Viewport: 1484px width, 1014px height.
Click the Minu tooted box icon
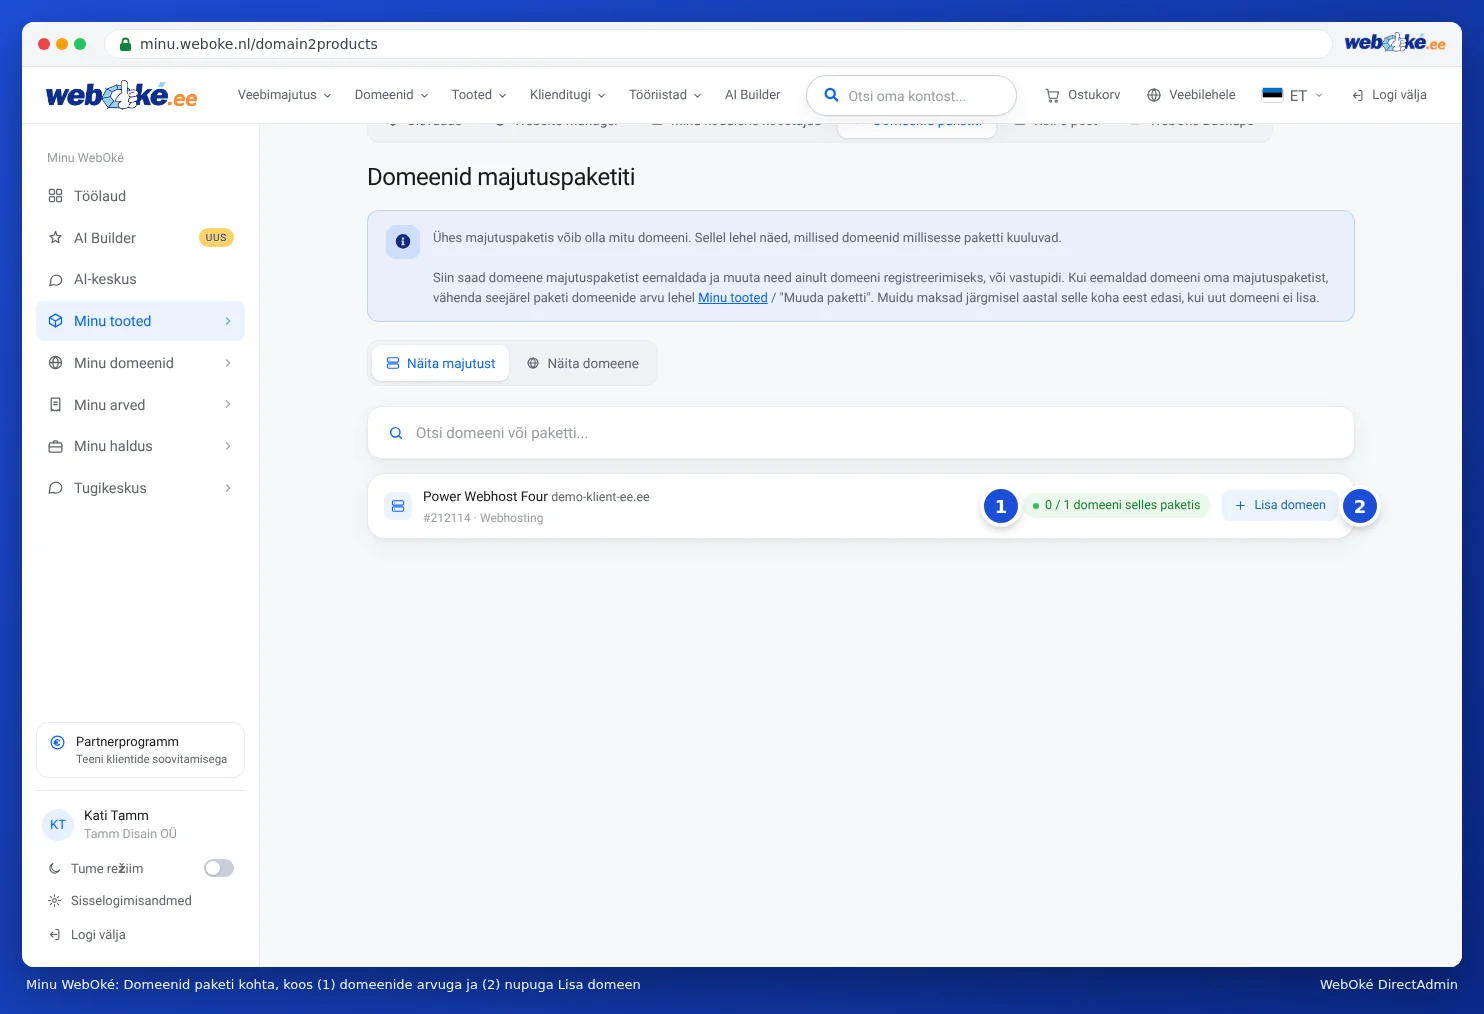coord(56,321)
